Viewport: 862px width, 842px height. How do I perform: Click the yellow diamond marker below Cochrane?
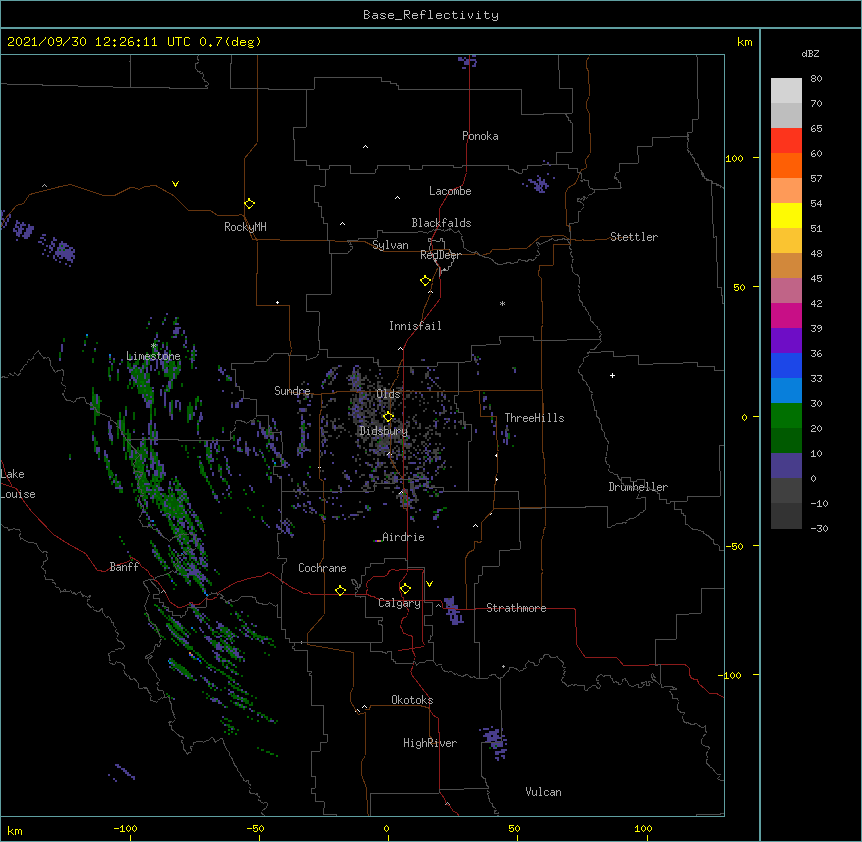point(340,590)
